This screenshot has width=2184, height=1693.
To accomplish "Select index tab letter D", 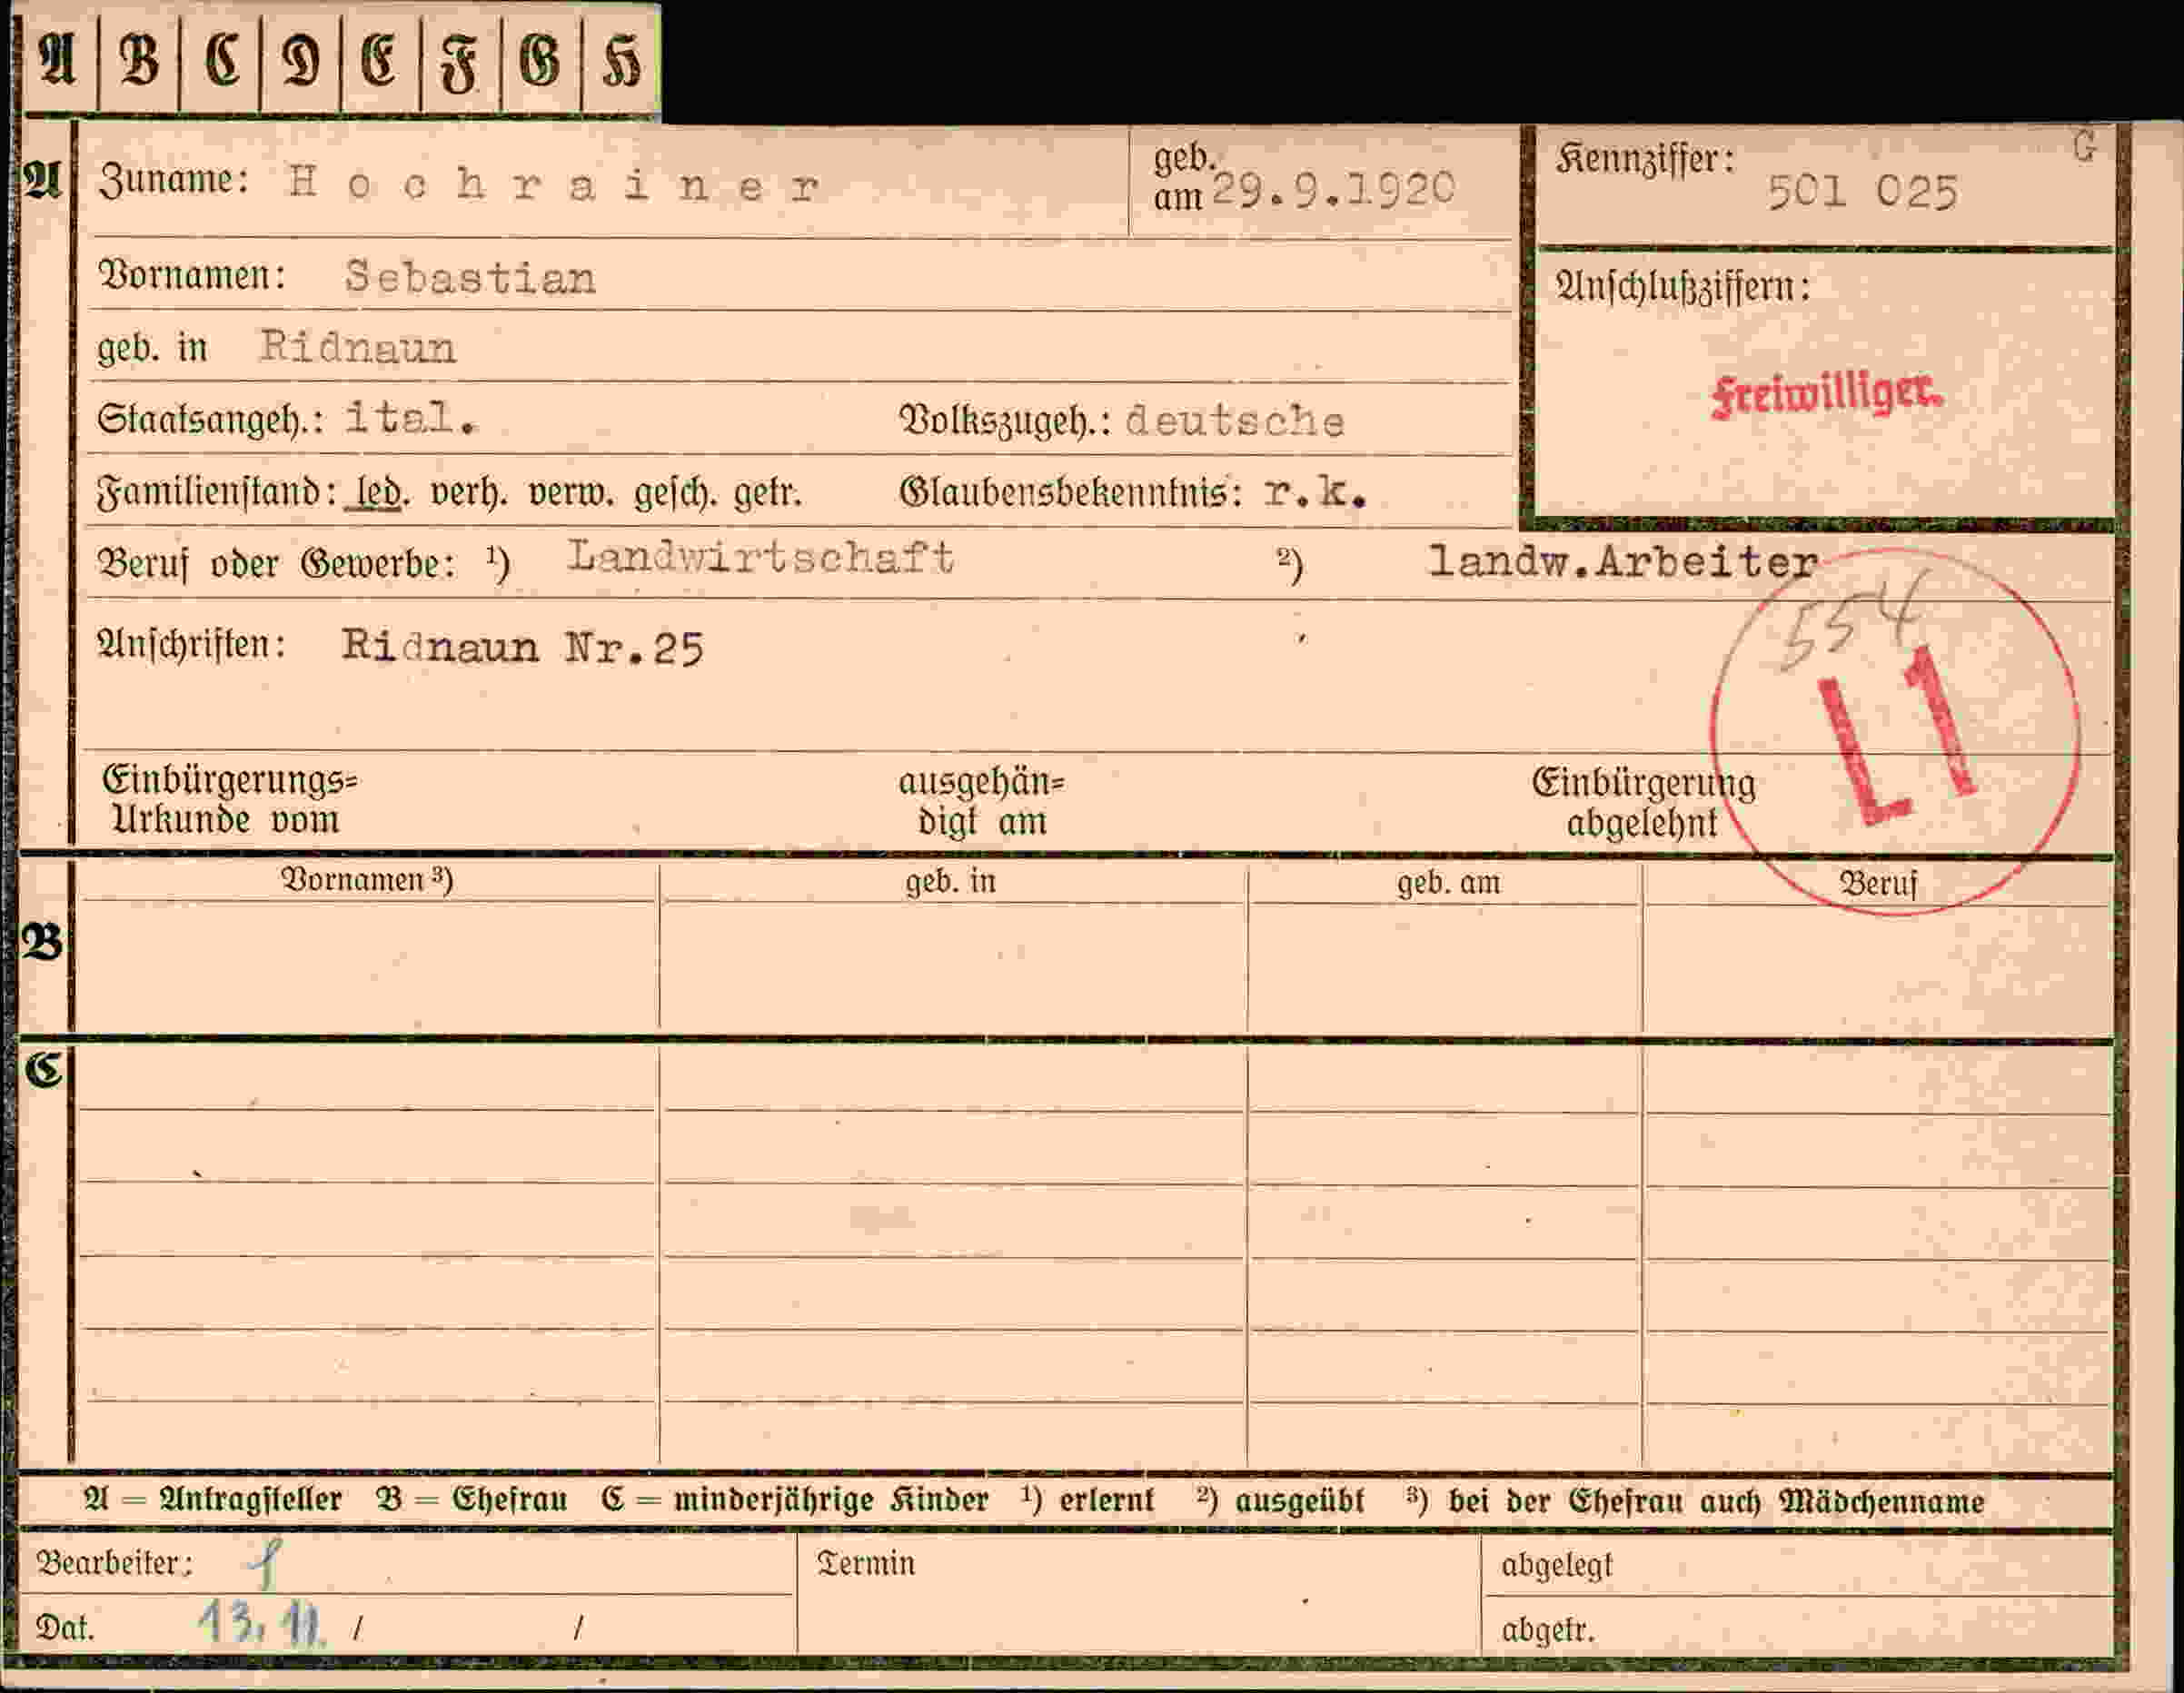I will point(301,61).
